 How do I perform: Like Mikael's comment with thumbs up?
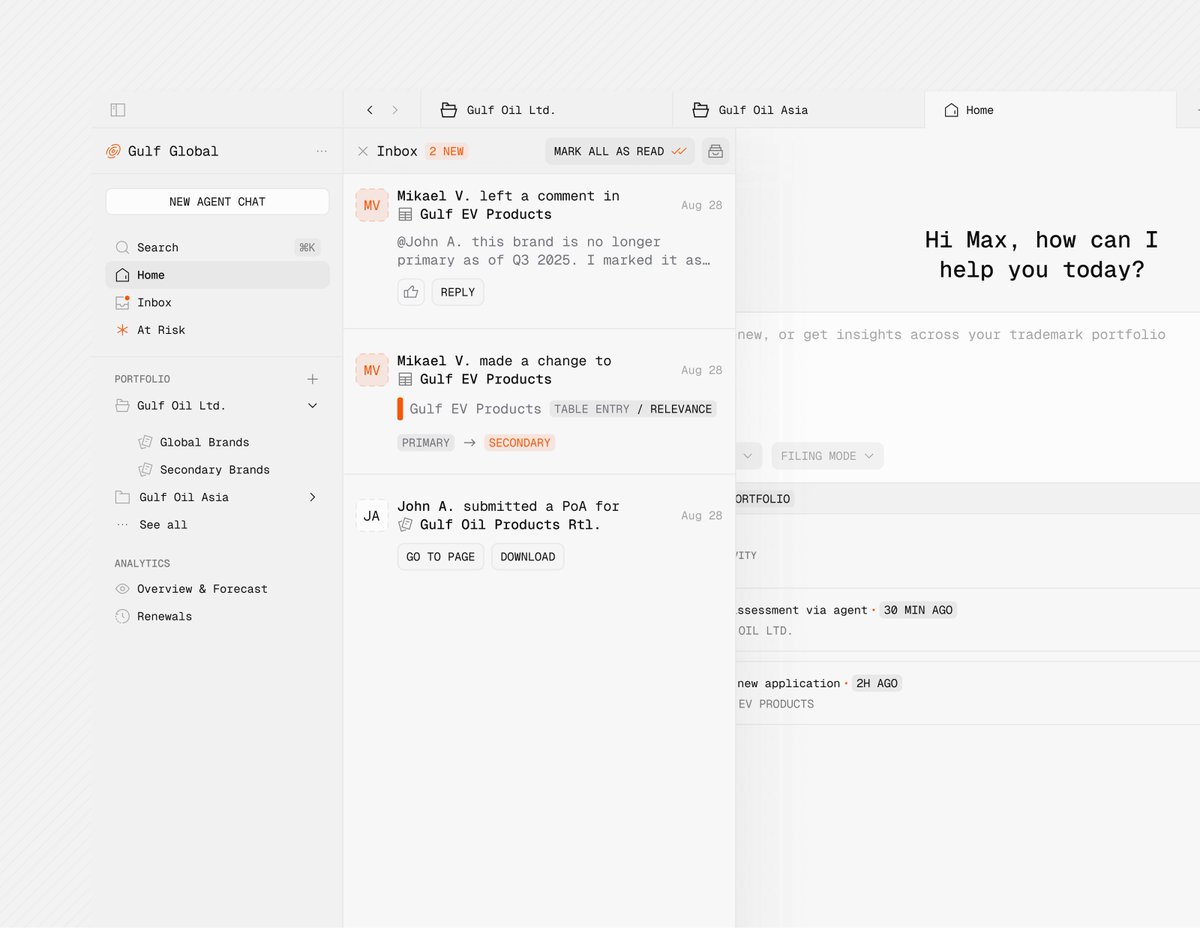click(x=411, y=292)
